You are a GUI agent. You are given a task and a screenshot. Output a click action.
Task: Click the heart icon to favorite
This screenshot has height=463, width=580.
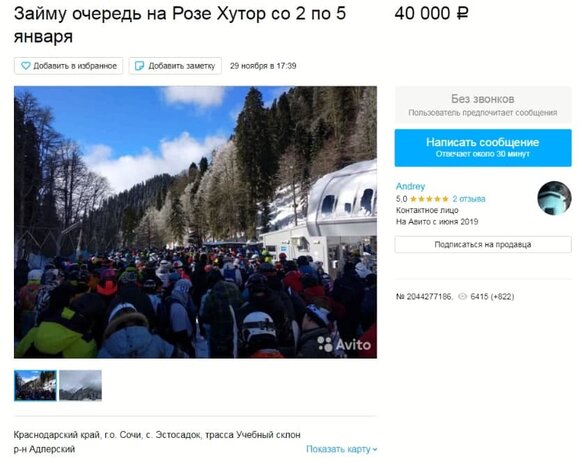(26, 66)
